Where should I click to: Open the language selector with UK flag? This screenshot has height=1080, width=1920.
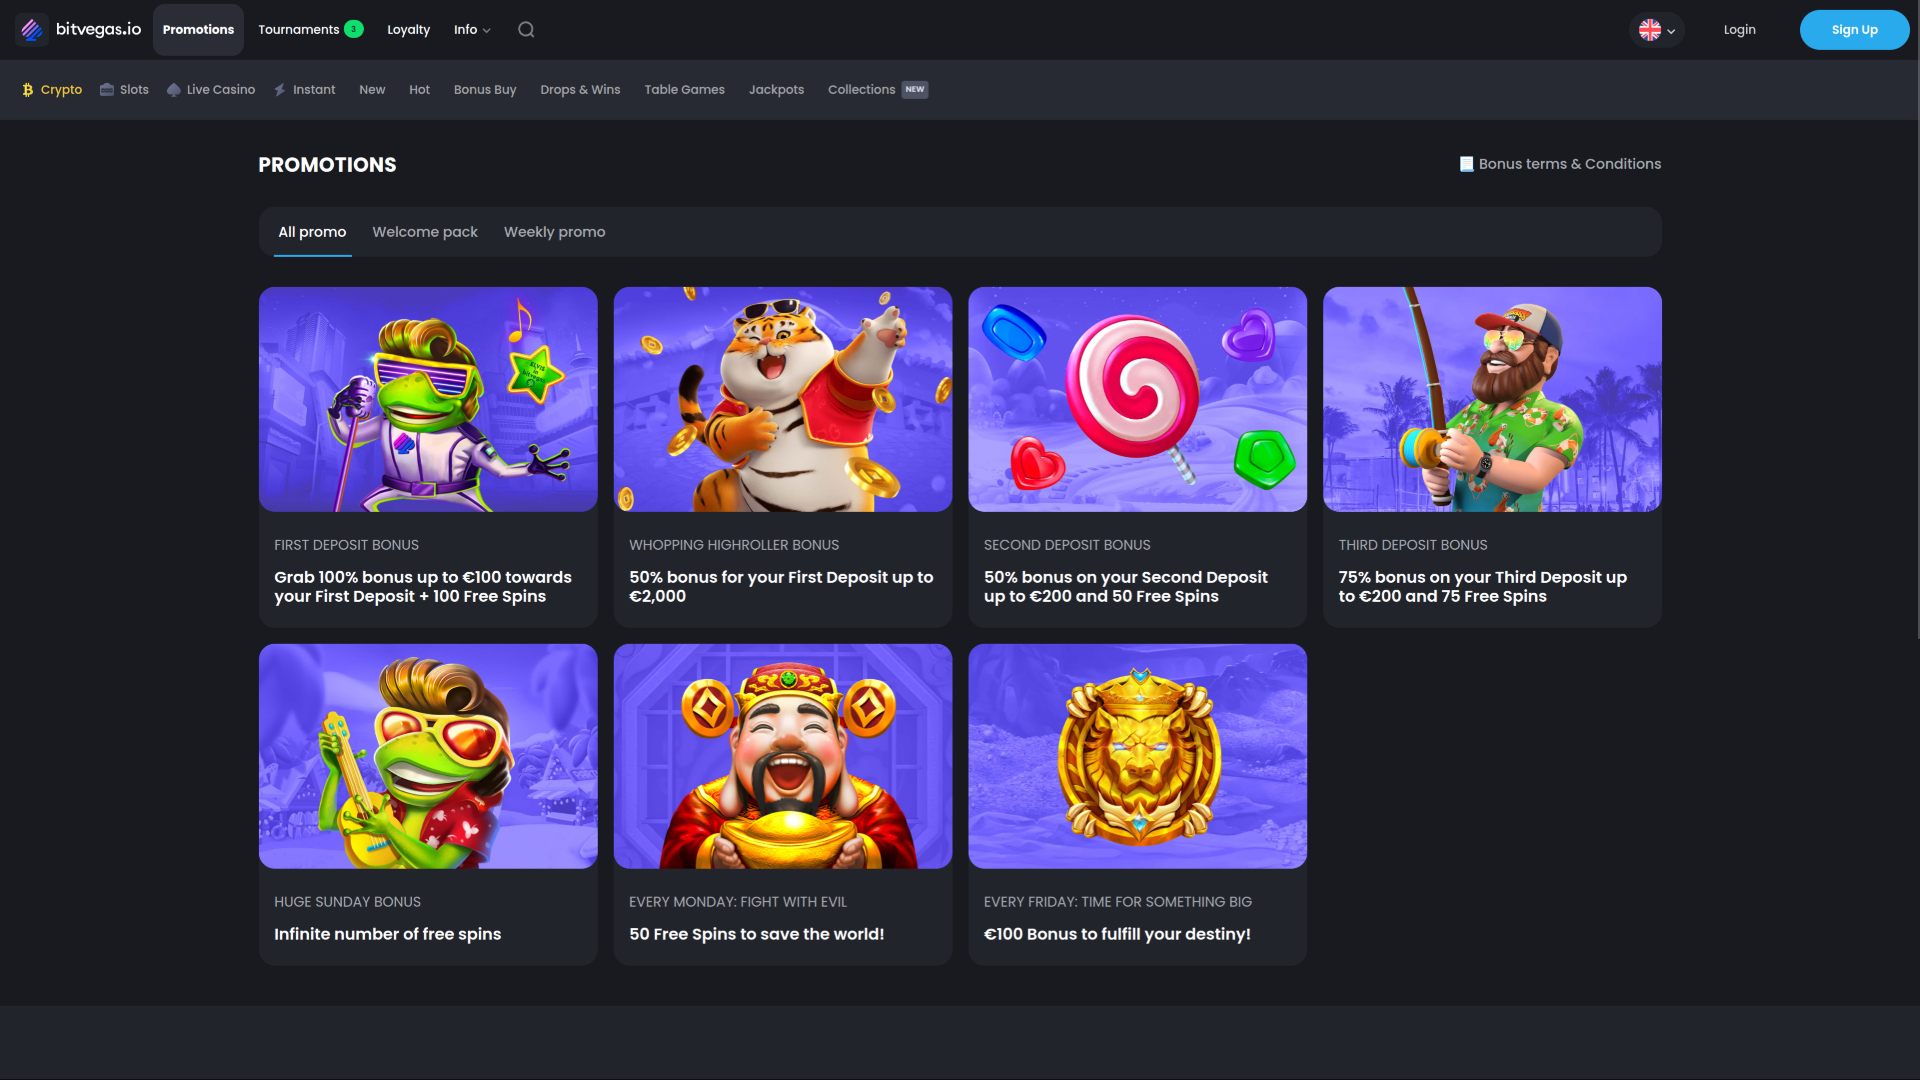[x=1655, y=29]
